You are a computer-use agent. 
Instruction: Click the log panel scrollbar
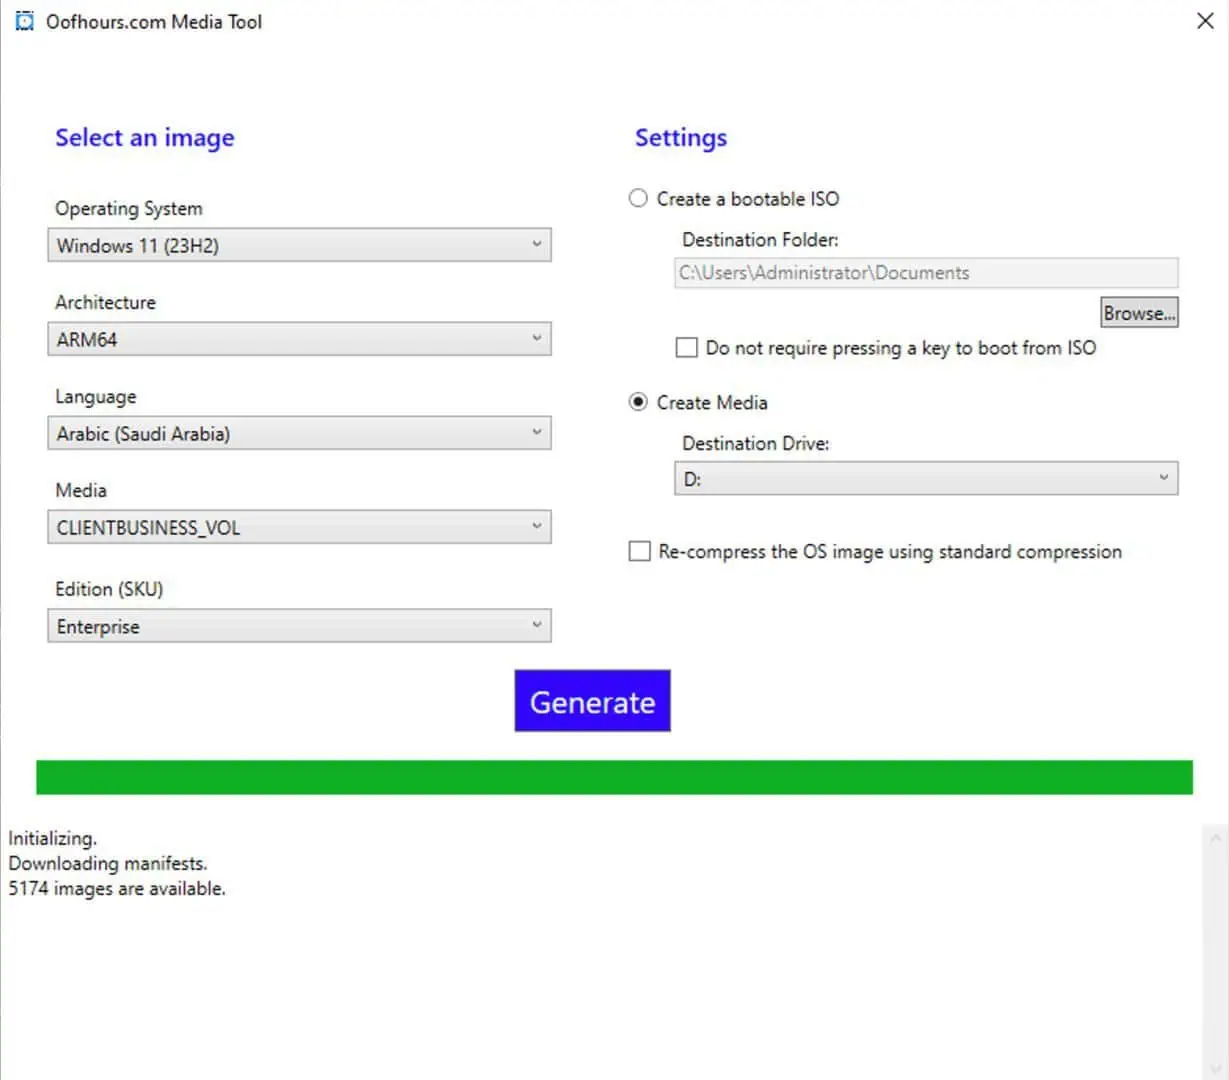click(1215, 950)
